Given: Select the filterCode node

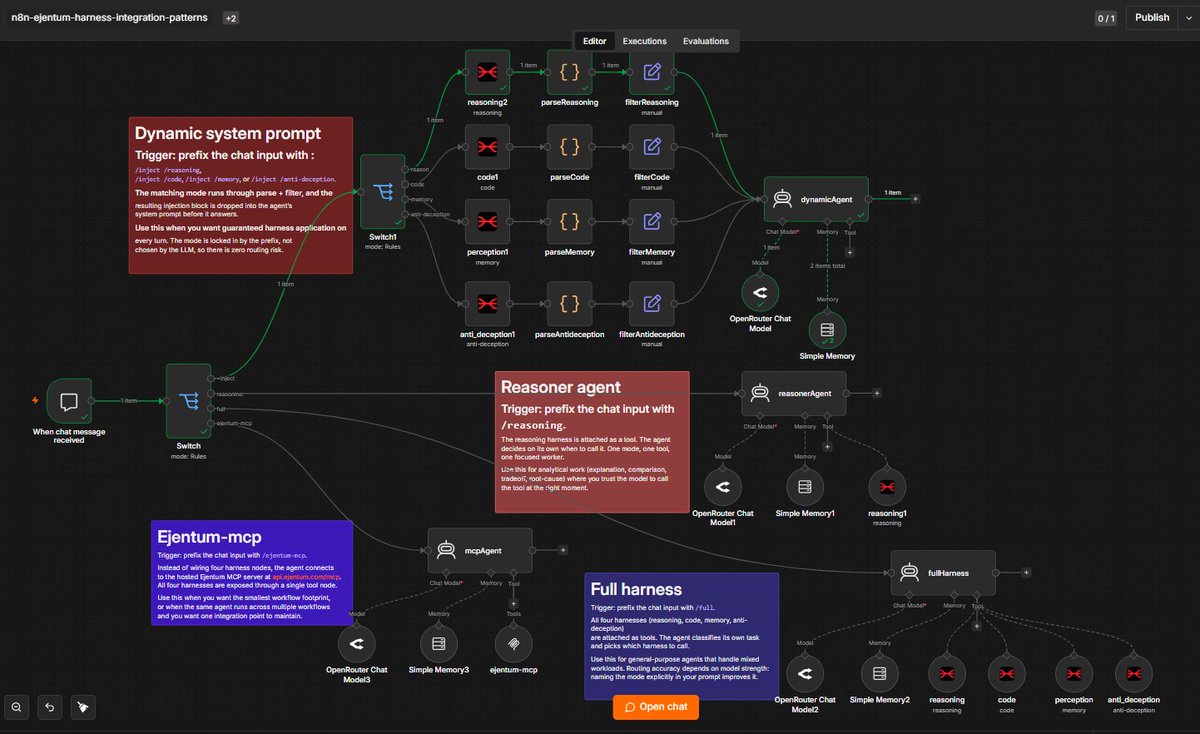Looking at the screenshot, I should click(x=652, y=147).
